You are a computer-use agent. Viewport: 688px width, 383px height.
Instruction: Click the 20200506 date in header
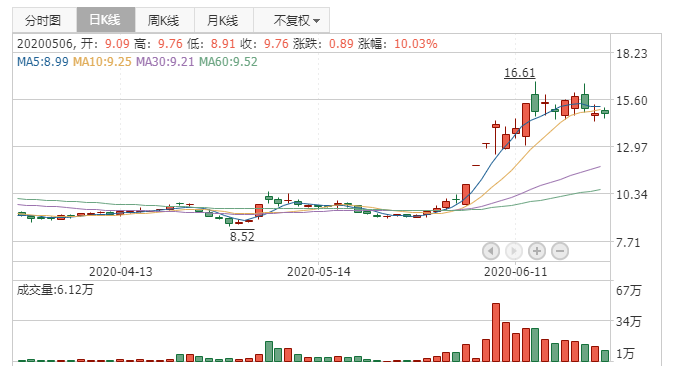click(46, 44)
